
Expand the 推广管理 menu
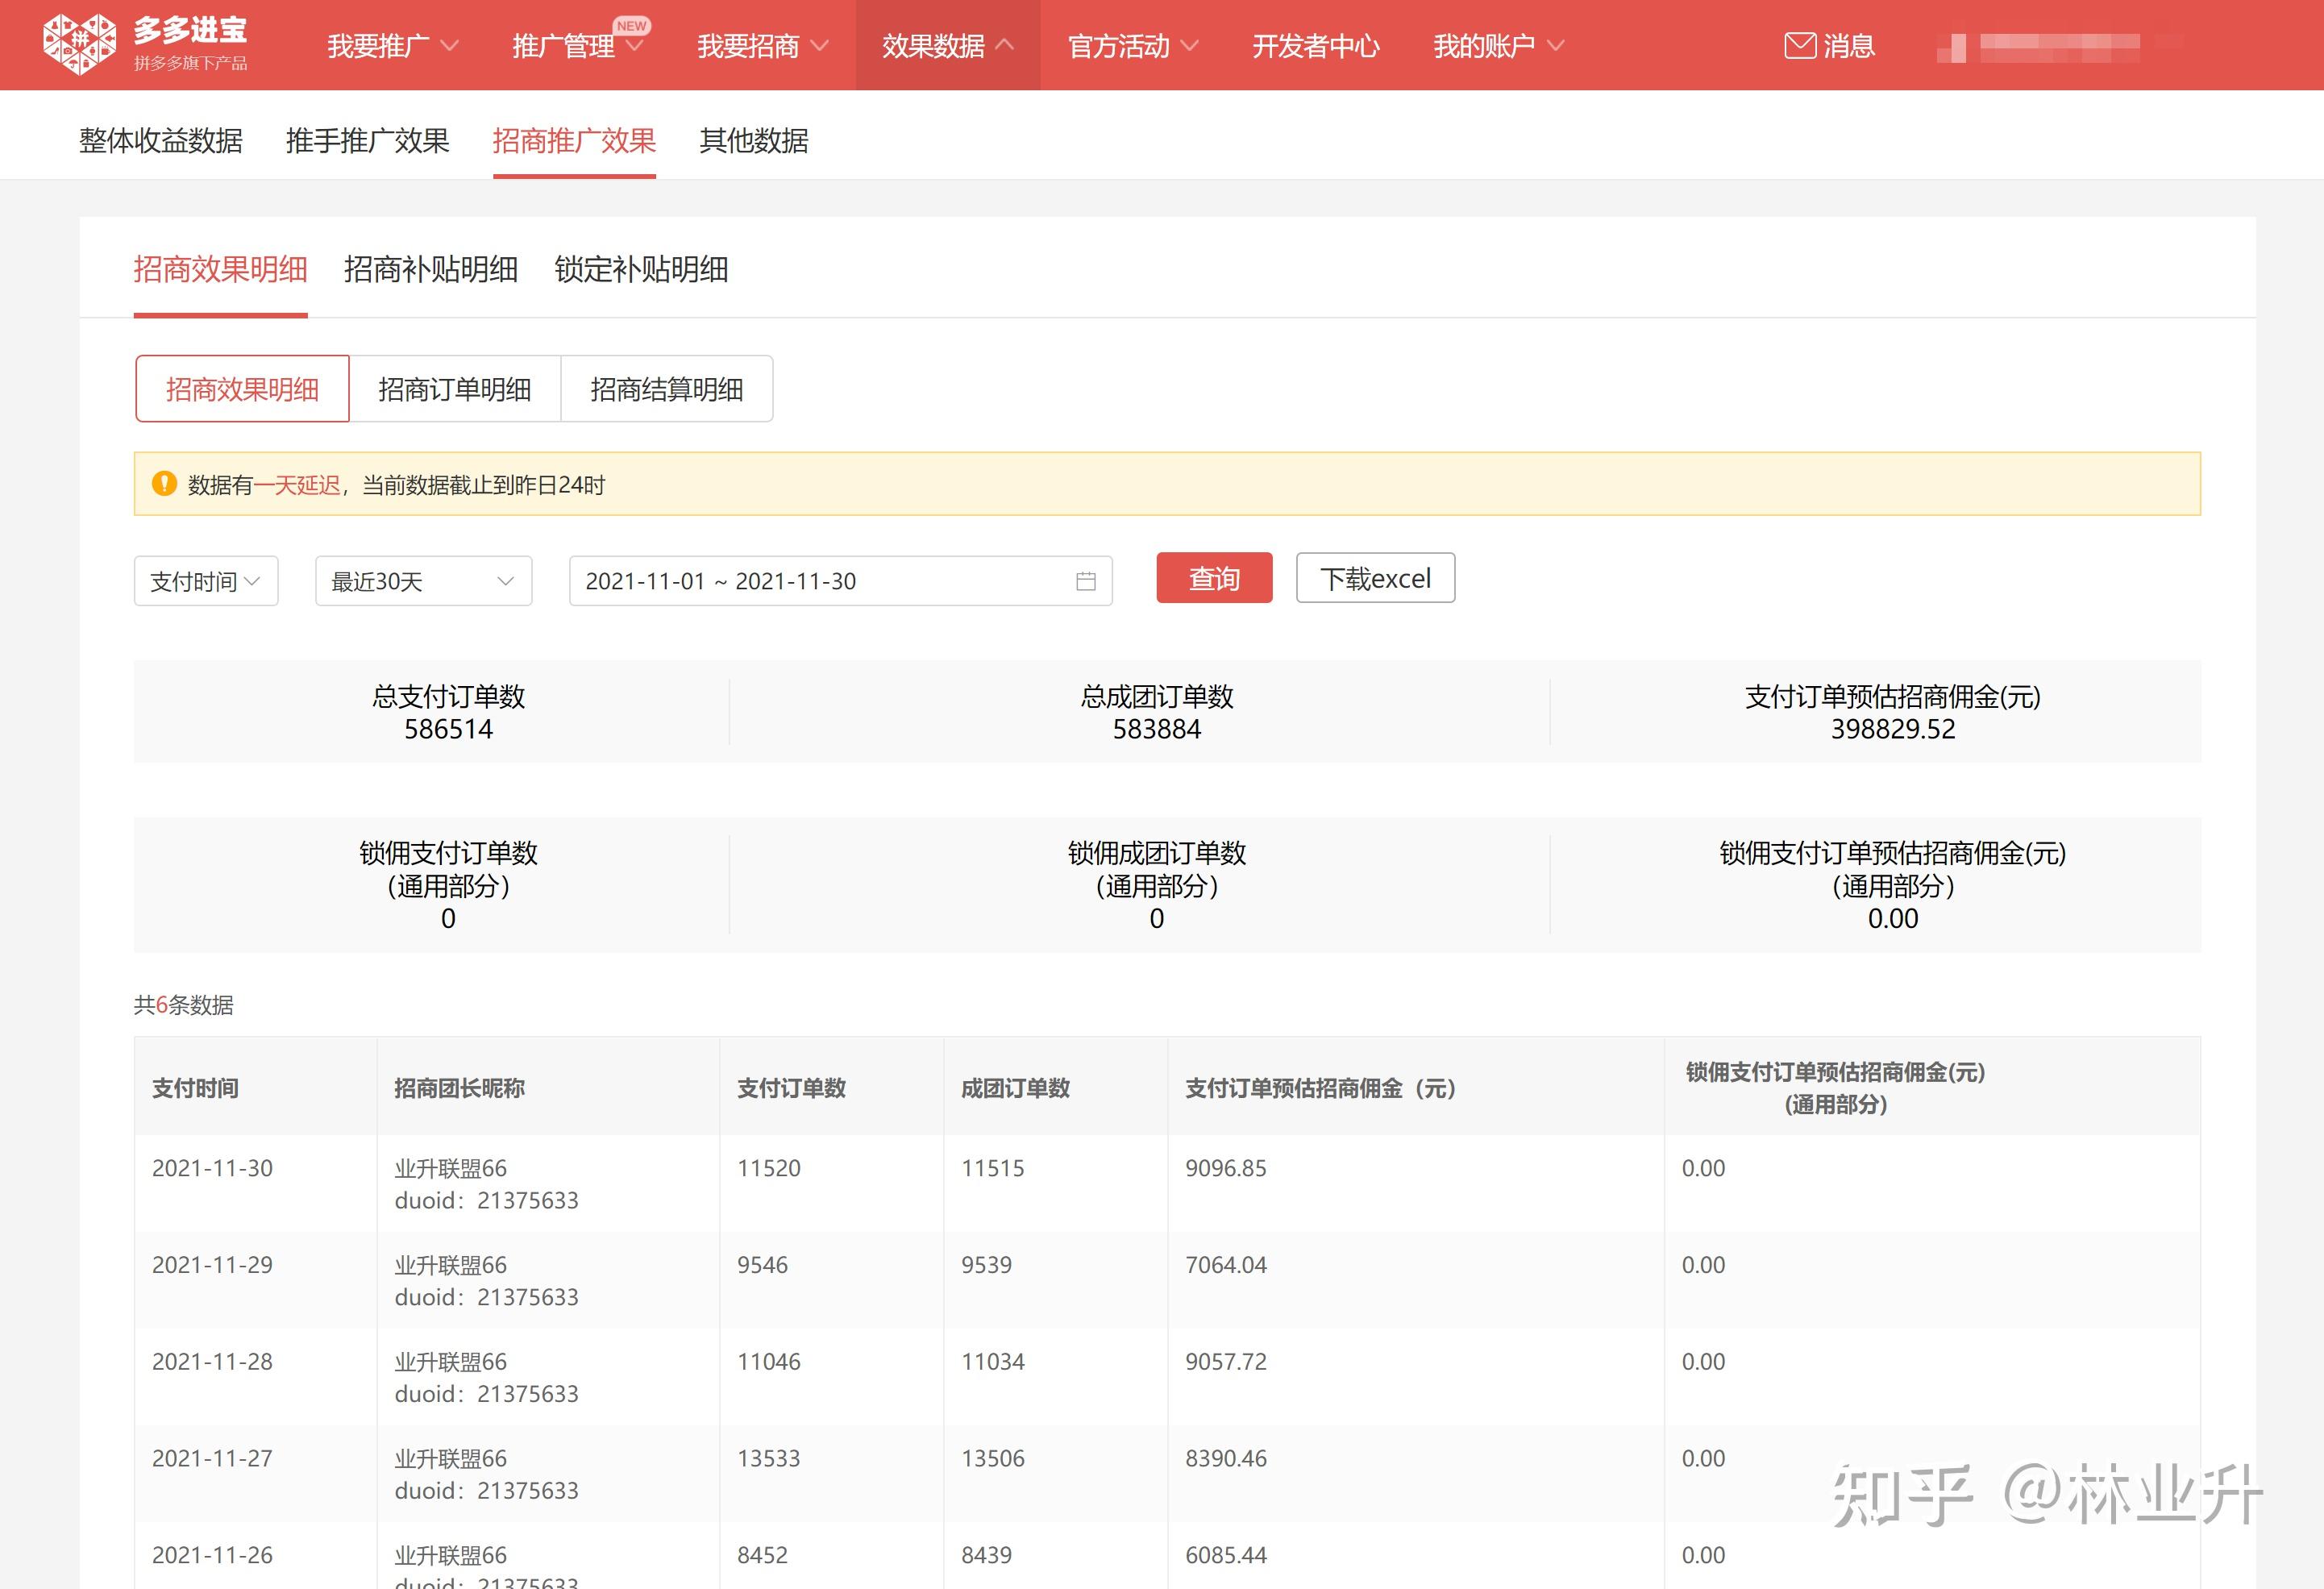(577, 46)
